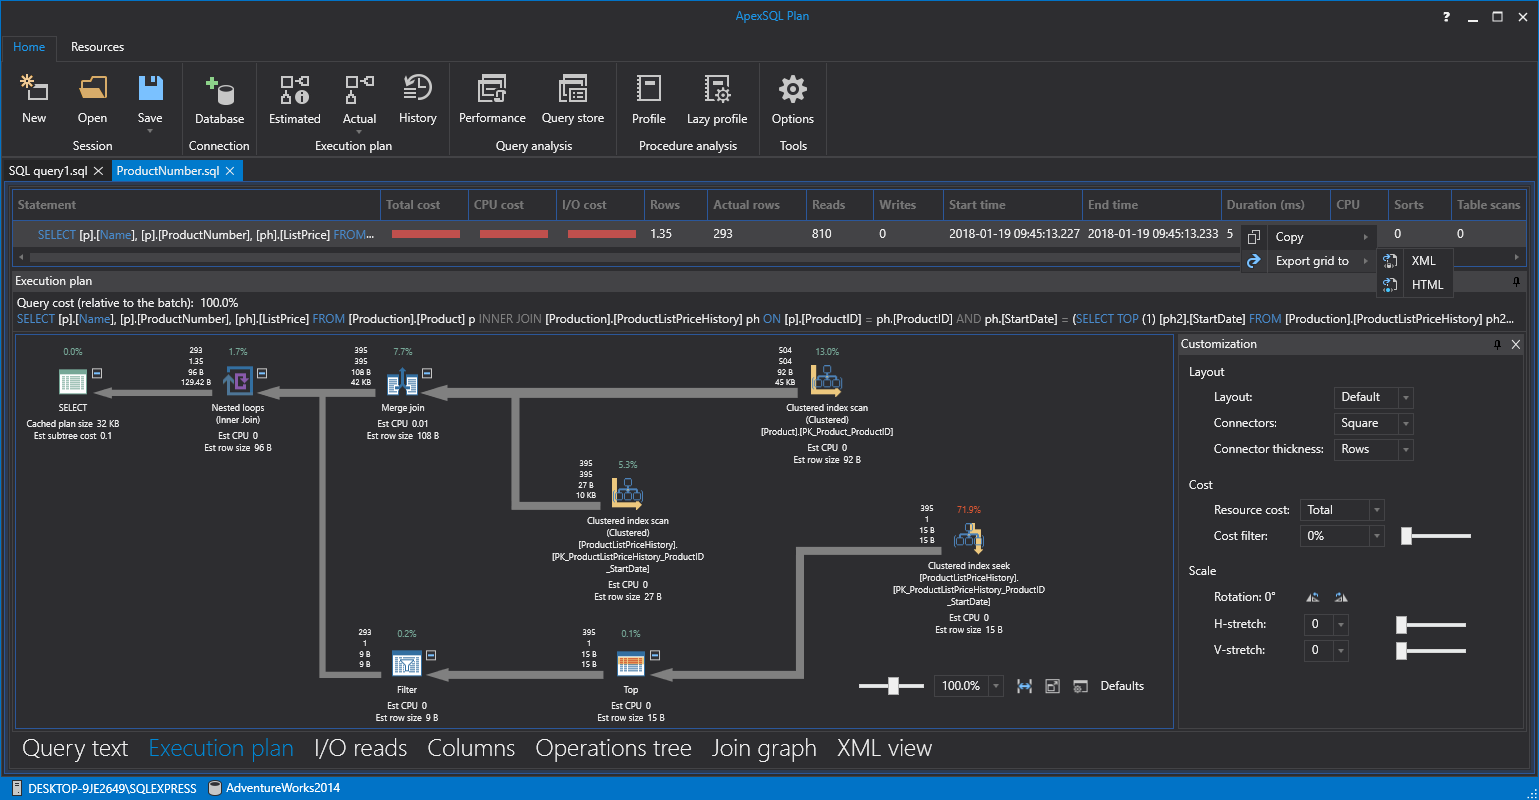The width and height of the screenshot is (1539, 800).
Task: Switch to the Operations tree tab
Action: click(x=613, y=749)
